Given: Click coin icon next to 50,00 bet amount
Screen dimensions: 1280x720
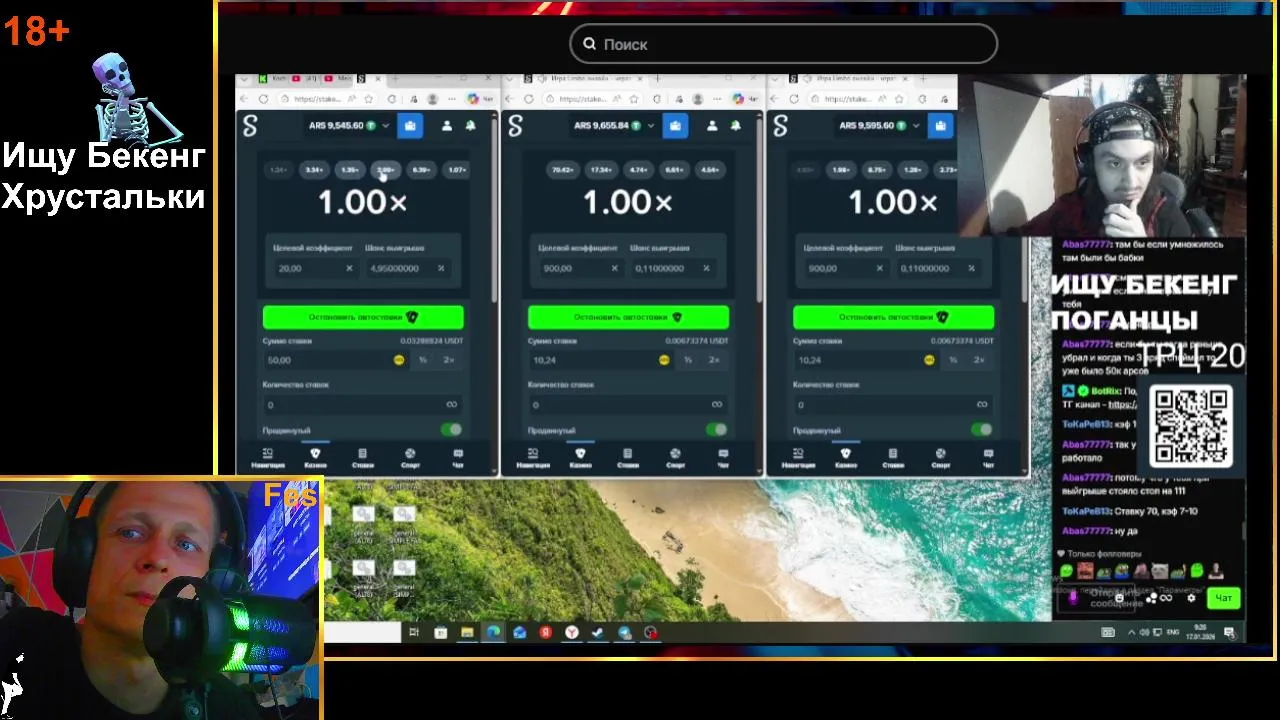Looking at the screenshot, I should pyautogui.click(x=399, y=360).
